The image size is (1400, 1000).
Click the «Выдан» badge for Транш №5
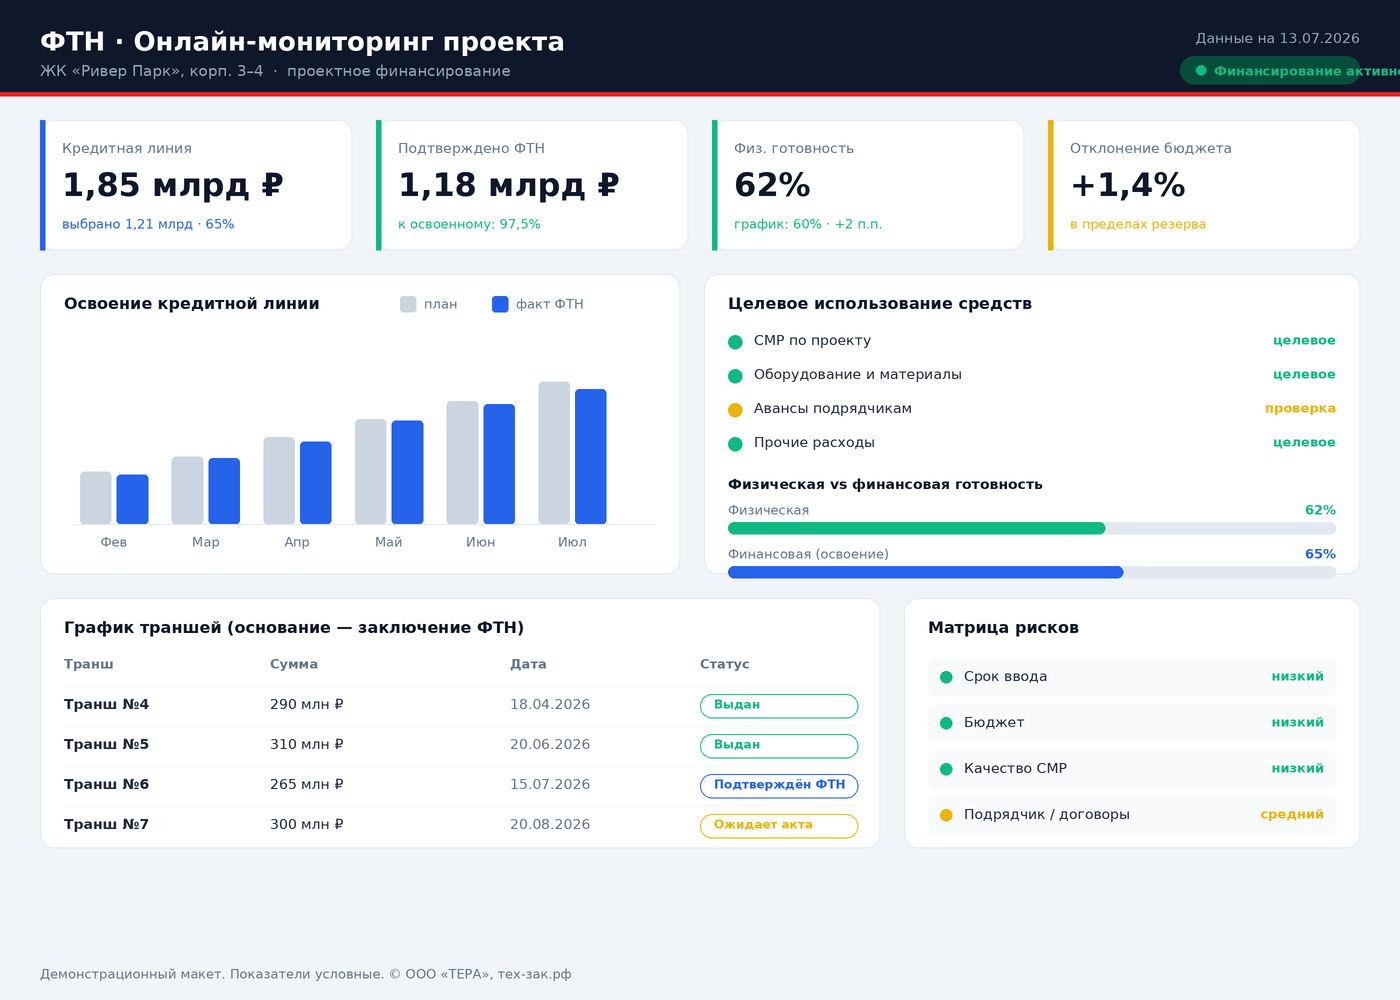779,746
